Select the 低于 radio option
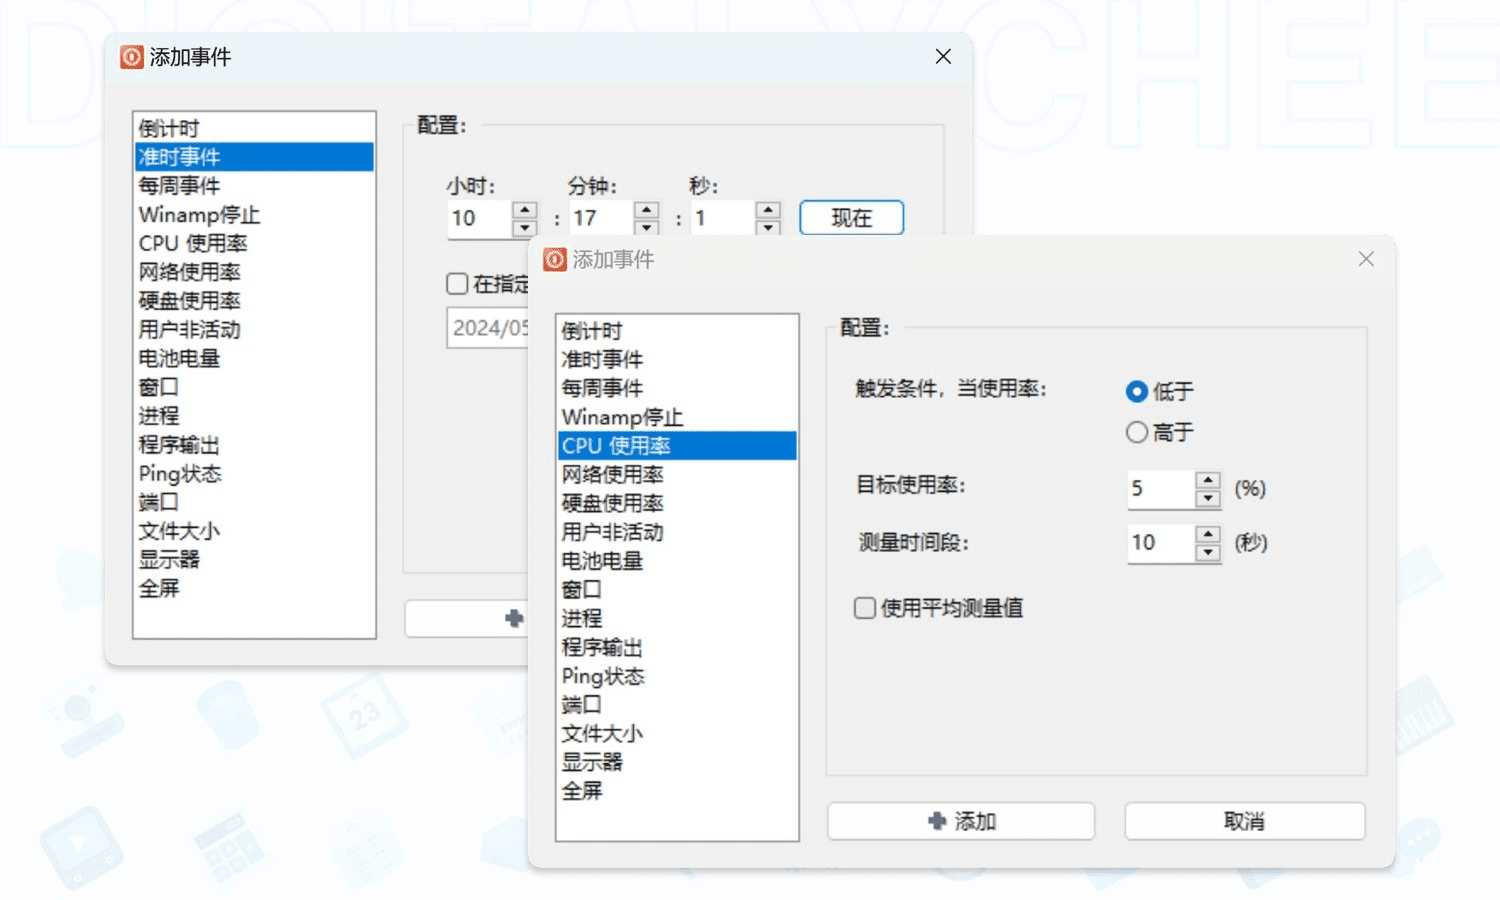The width and height of the screenshot is (1500, 900). pyautogui.click(x=1136, y=391)
